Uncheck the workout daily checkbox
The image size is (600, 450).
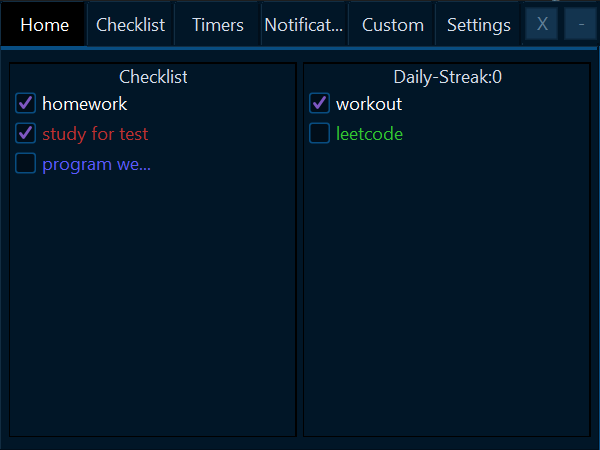pos(320,103)
